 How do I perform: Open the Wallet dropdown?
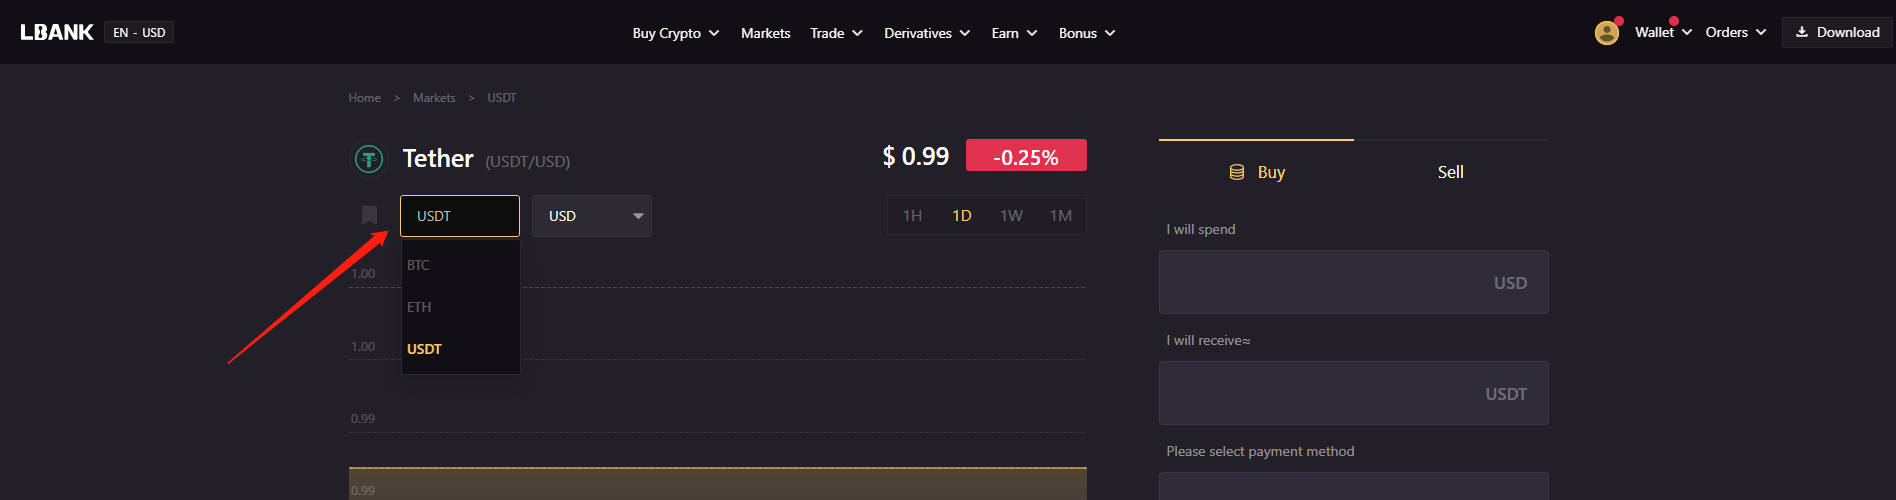(x=1663, y=32)
